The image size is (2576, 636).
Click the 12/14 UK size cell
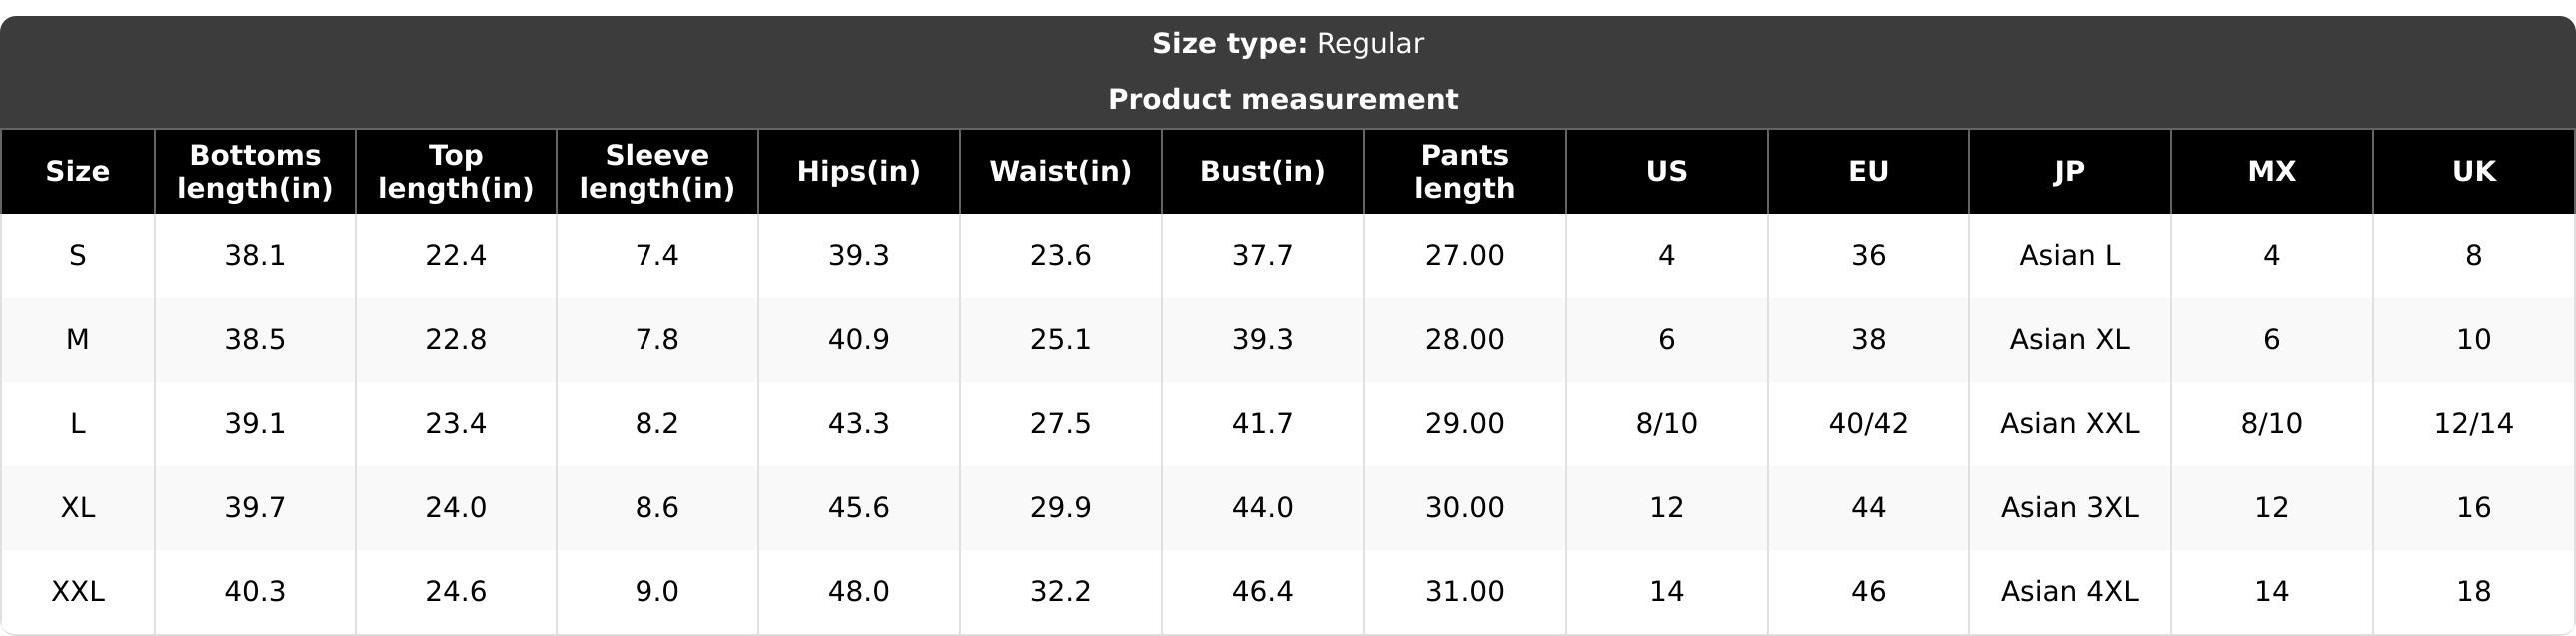pyautogui.click(x=2474, y=423)
